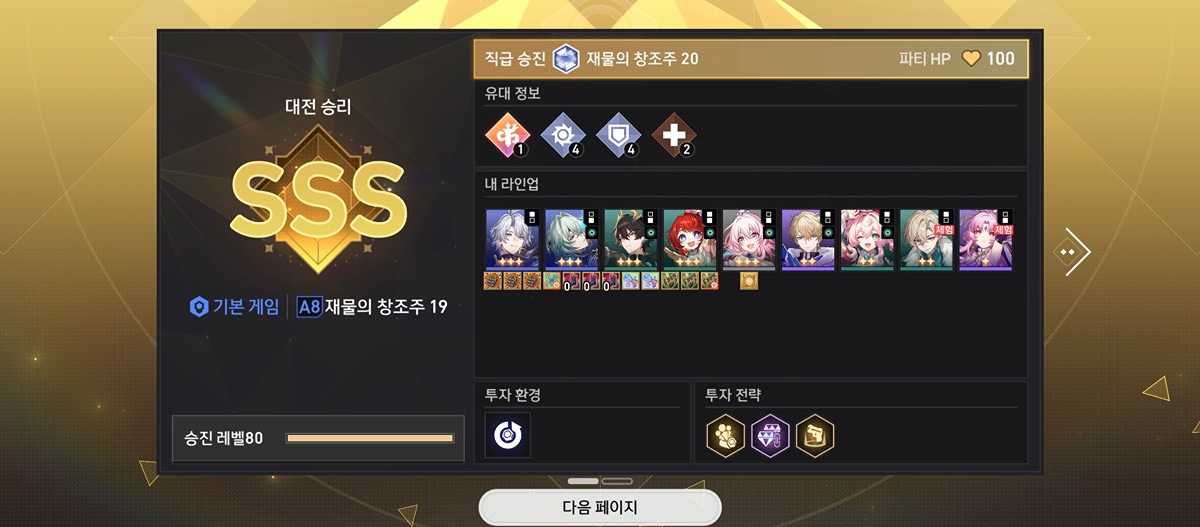Select the pistol strategy hexagon icon
1200x527 pixels.
click(x=815, y=435)
